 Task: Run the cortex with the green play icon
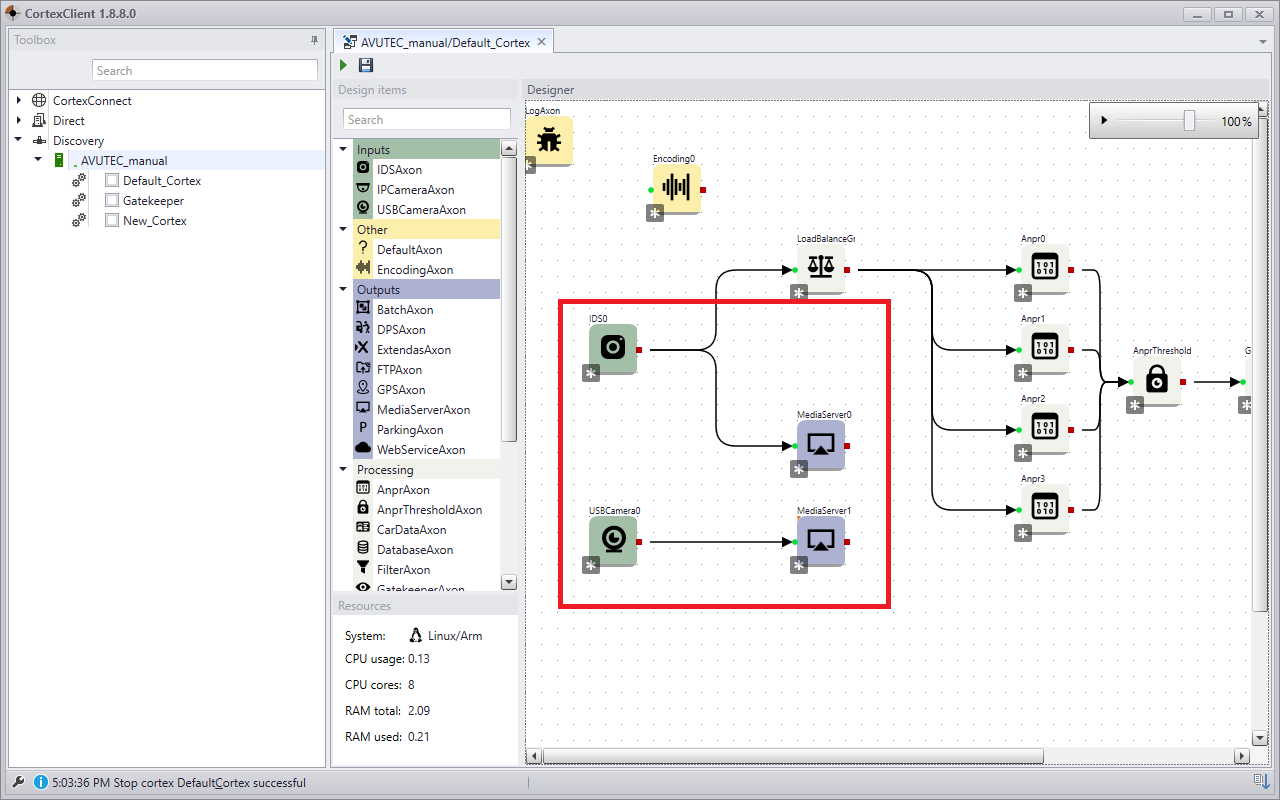343,65
